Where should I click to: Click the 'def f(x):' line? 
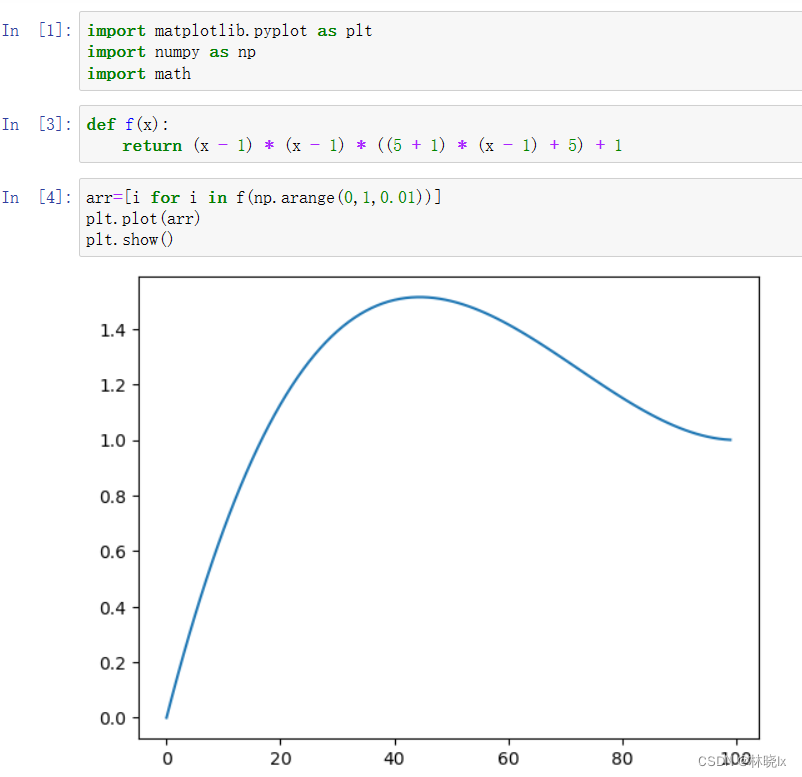[128, 124]
